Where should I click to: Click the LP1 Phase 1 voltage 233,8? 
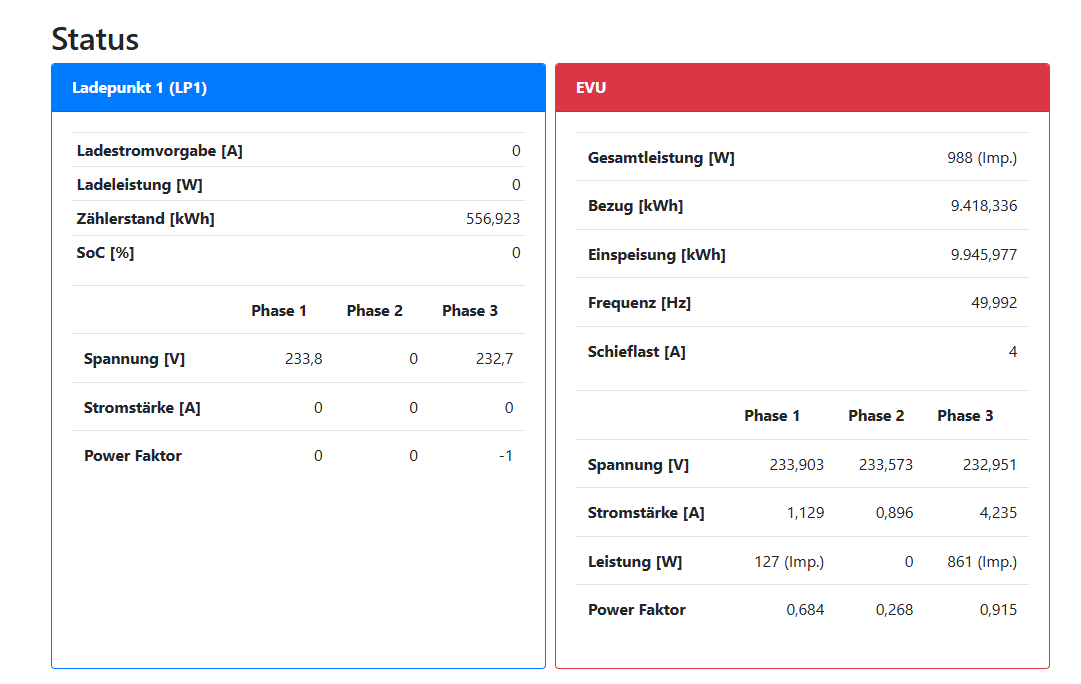[303, 359]
